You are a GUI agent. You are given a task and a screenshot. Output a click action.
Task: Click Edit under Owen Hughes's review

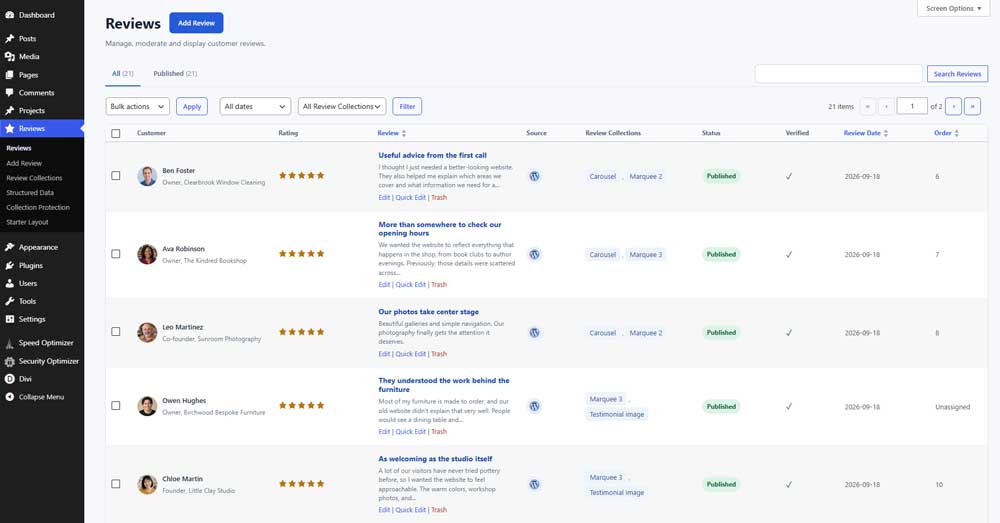click(x=384, y=432)
